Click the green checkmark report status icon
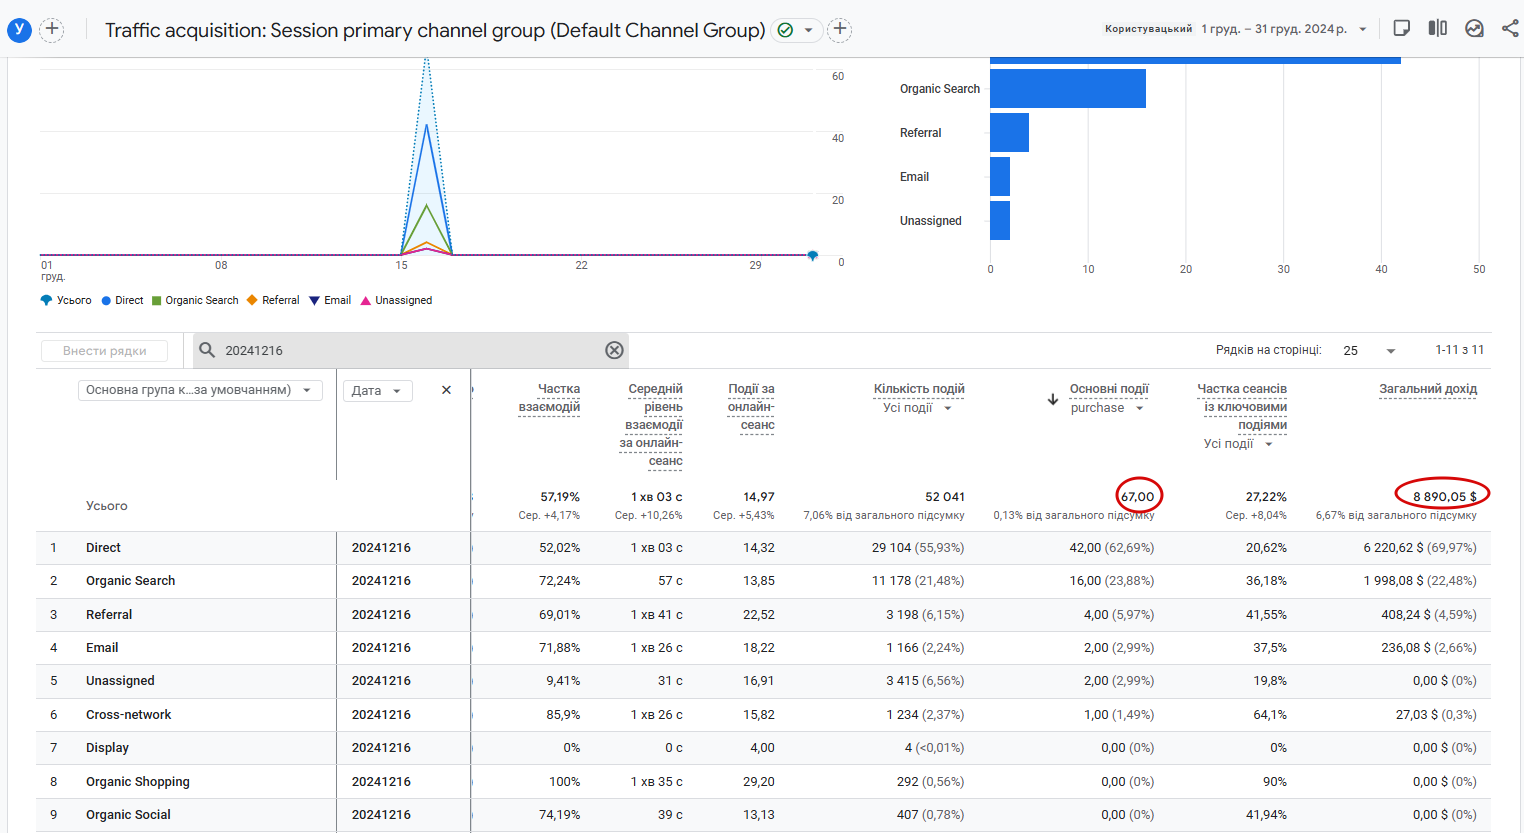Image resolution: width=1524 pixels, height=833 pixels. (x=786, y=30)
